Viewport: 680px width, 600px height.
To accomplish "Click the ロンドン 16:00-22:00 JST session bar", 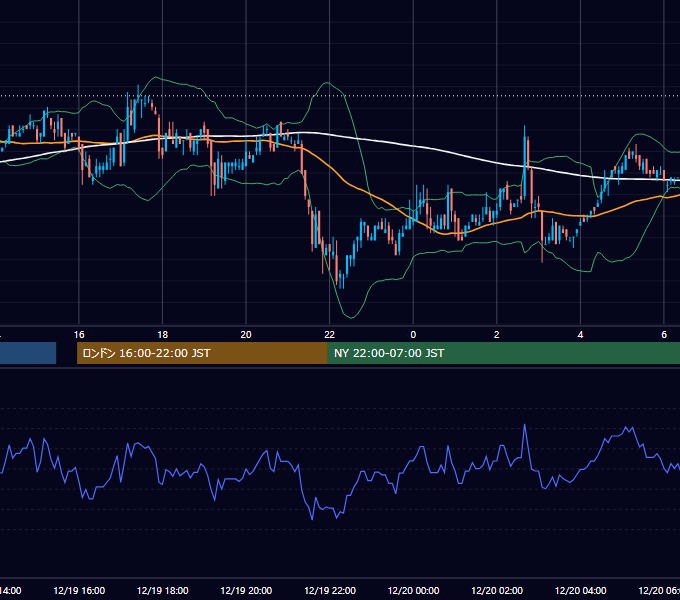I will (x=202, y=353).
